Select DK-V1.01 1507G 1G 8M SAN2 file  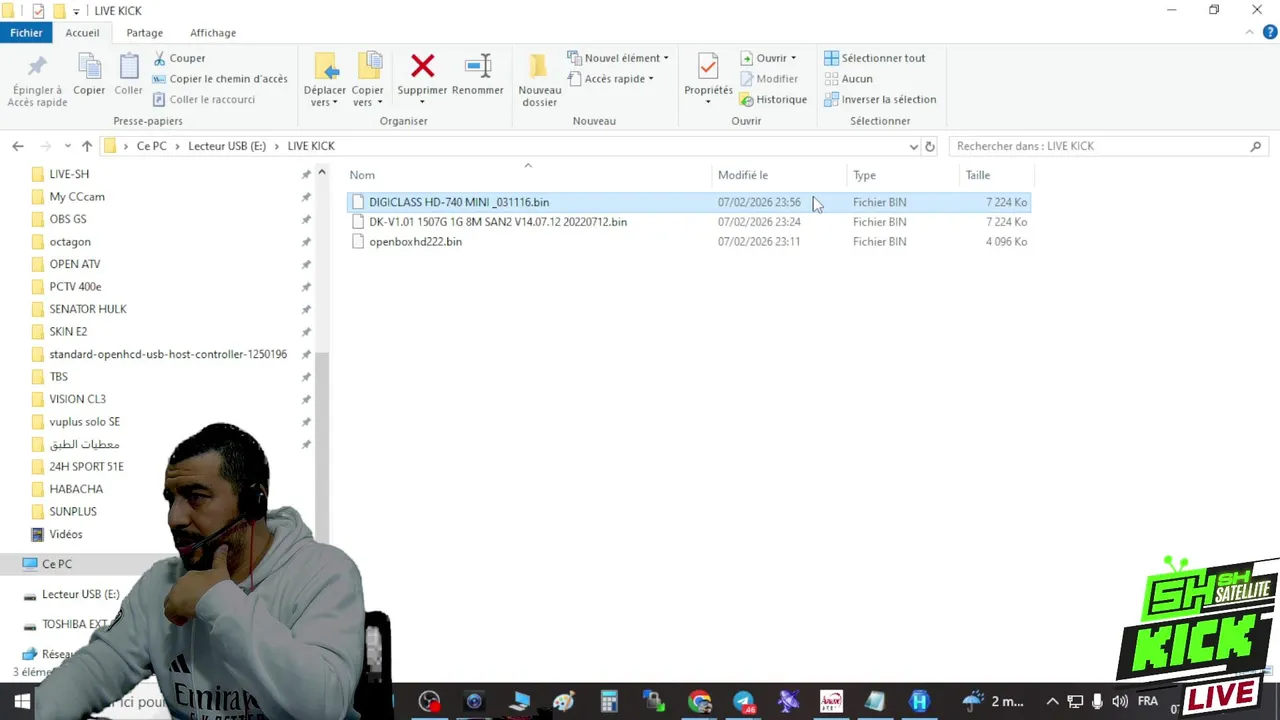click(x=688, y=222)
